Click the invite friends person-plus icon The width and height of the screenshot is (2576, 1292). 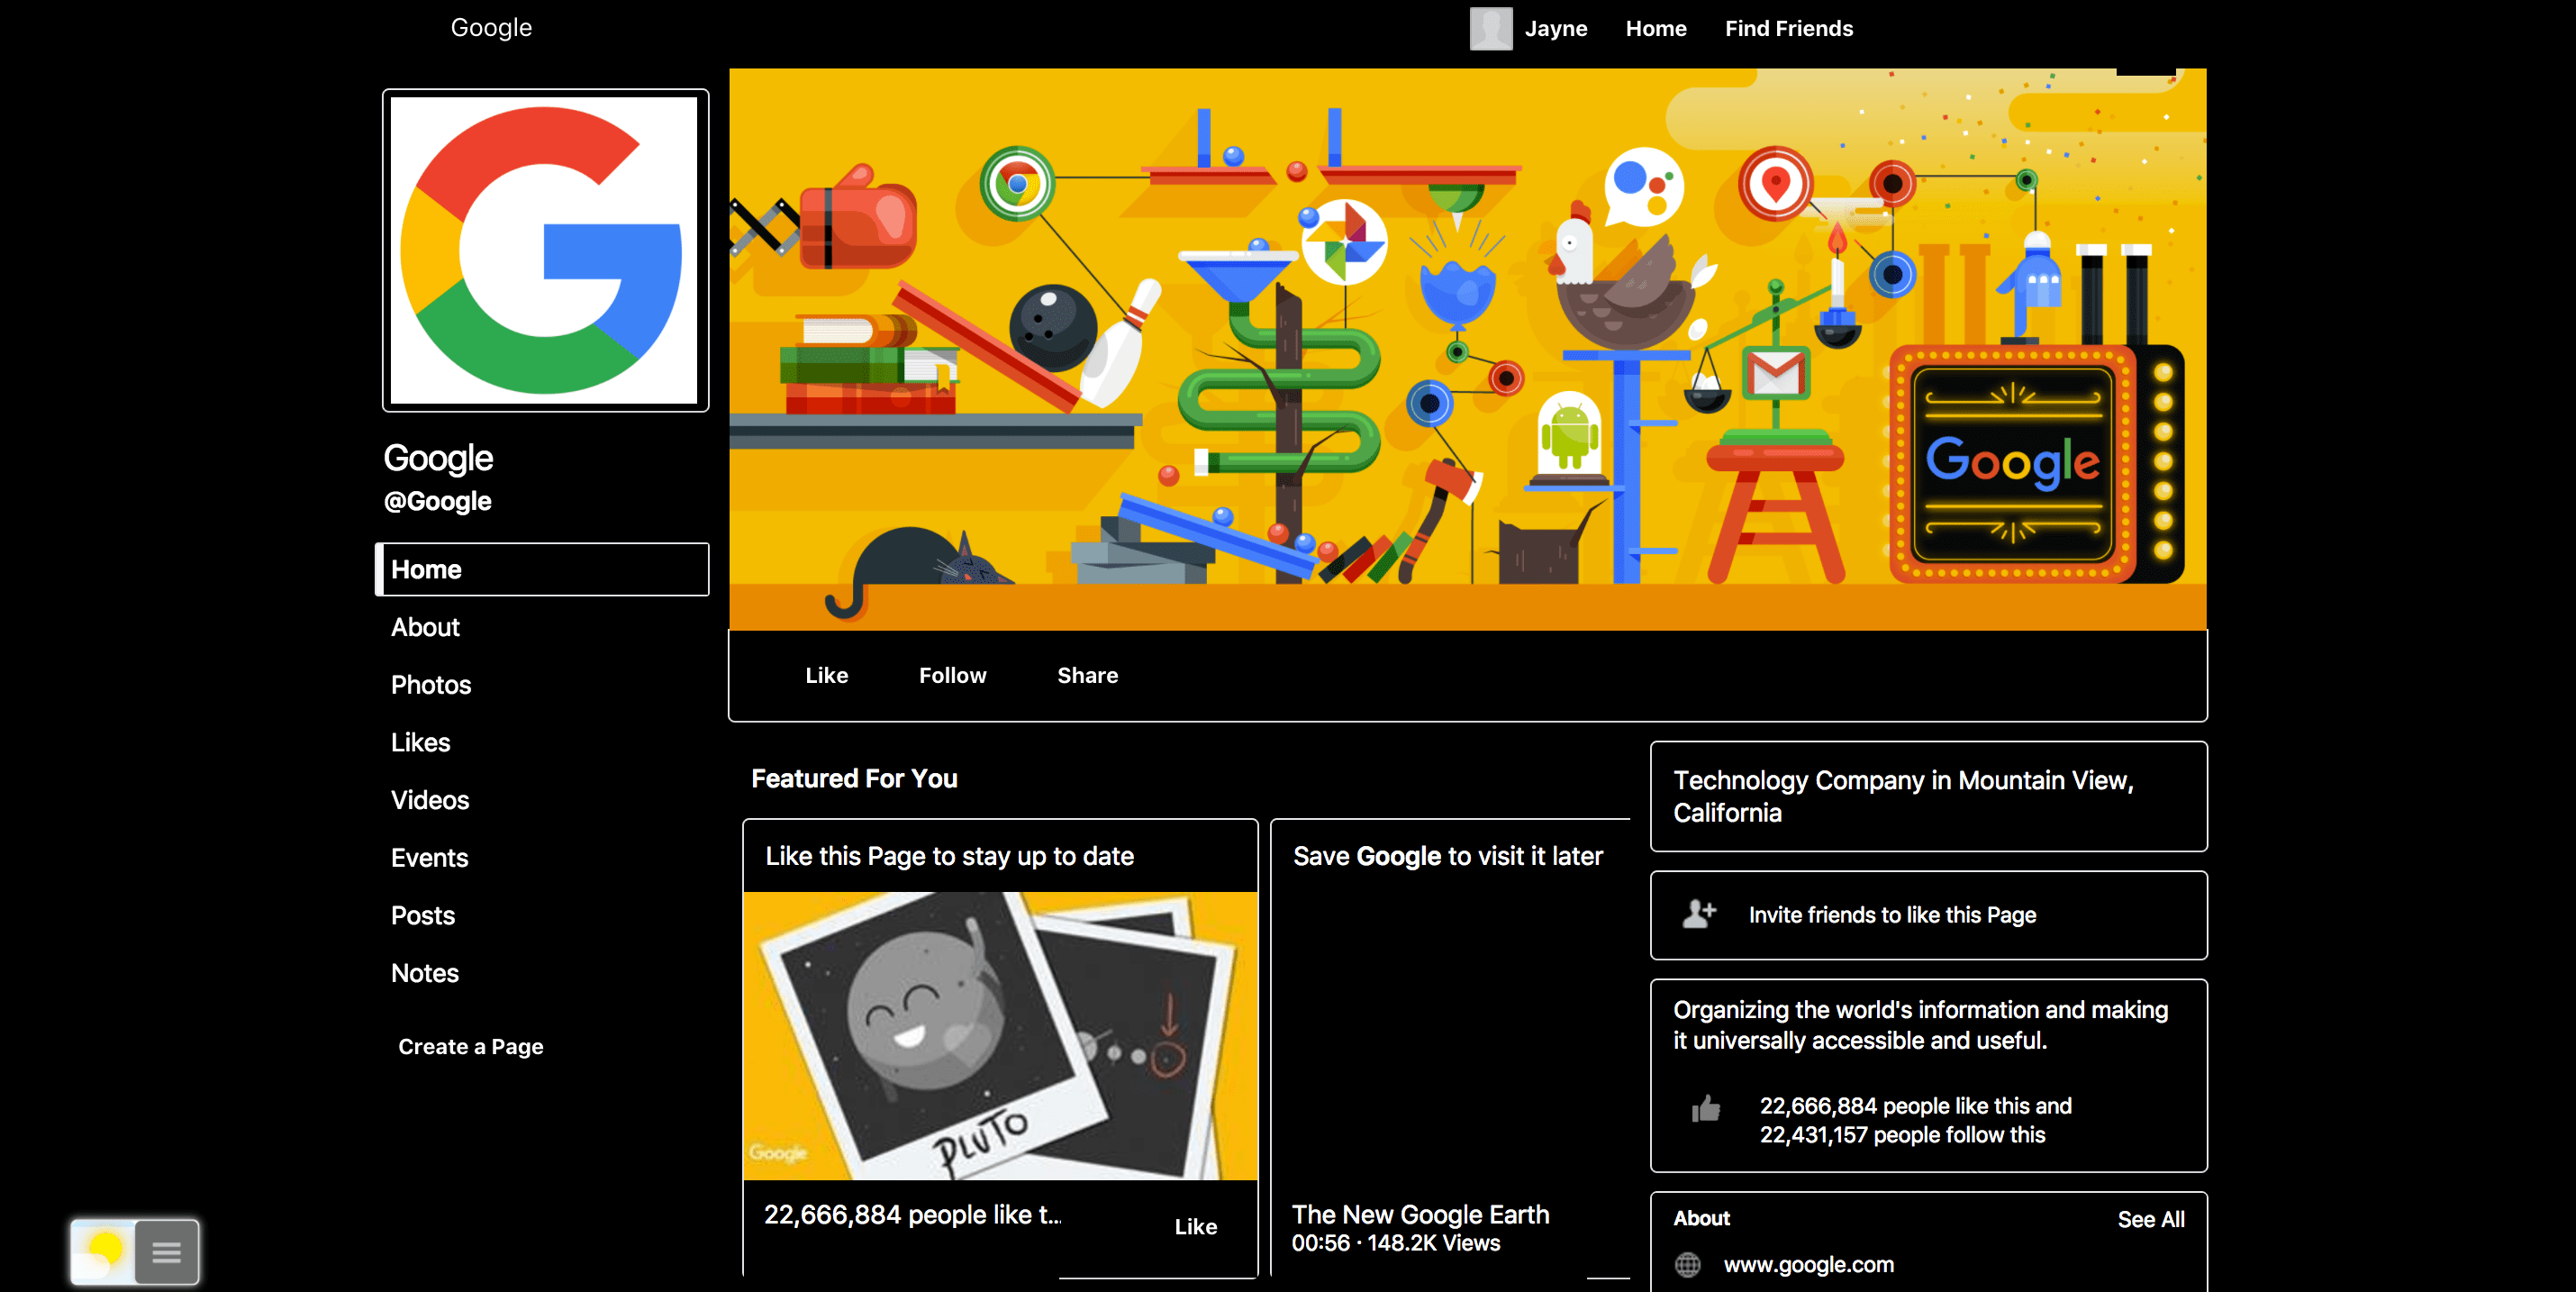(1699, 914)
